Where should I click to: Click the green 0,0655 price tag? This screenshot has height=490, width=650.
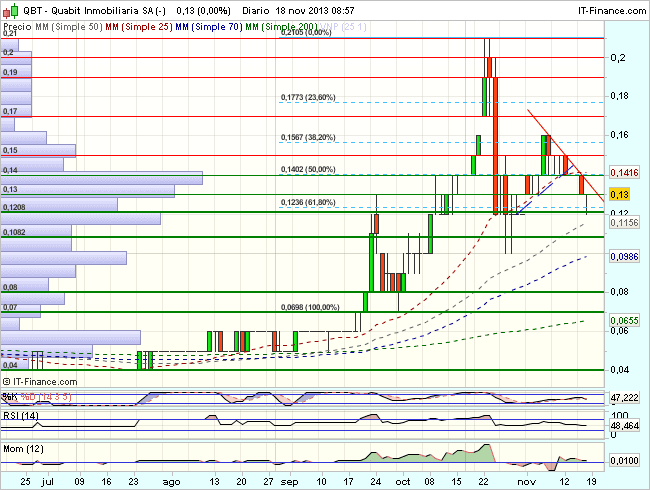pos(624,320)
